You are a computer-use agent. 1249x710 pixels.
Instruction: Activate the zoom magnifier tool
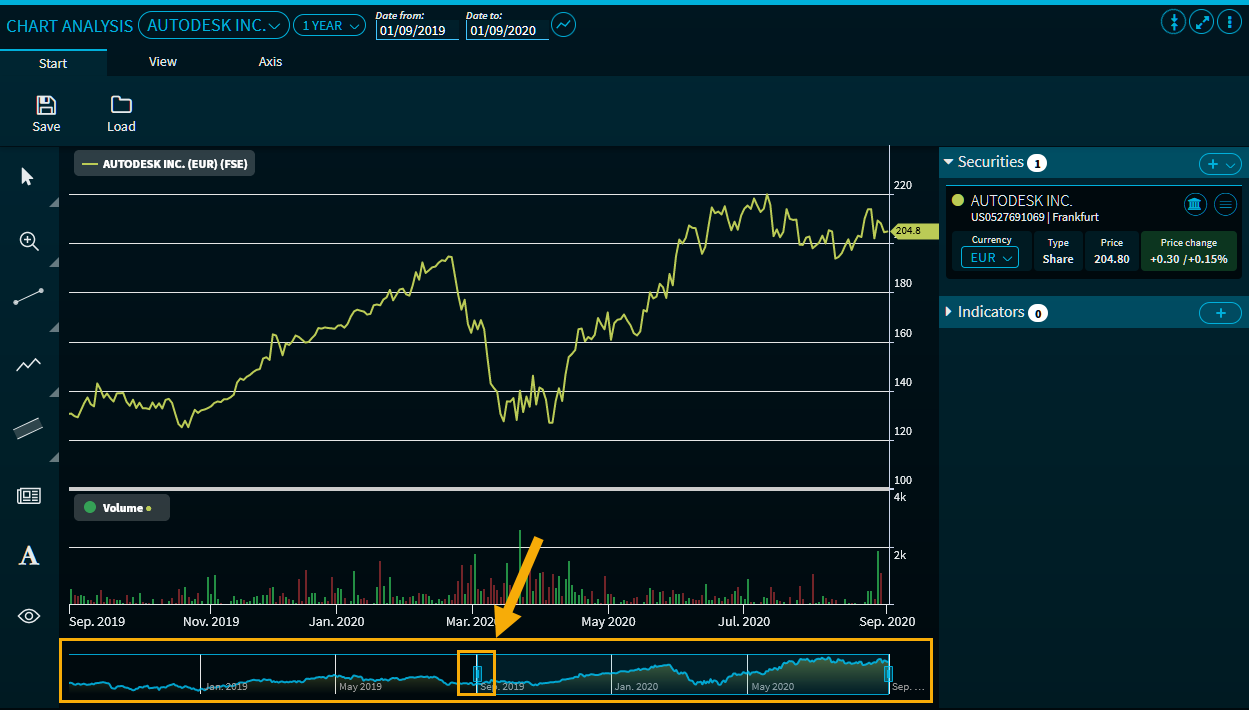point(29,241)
